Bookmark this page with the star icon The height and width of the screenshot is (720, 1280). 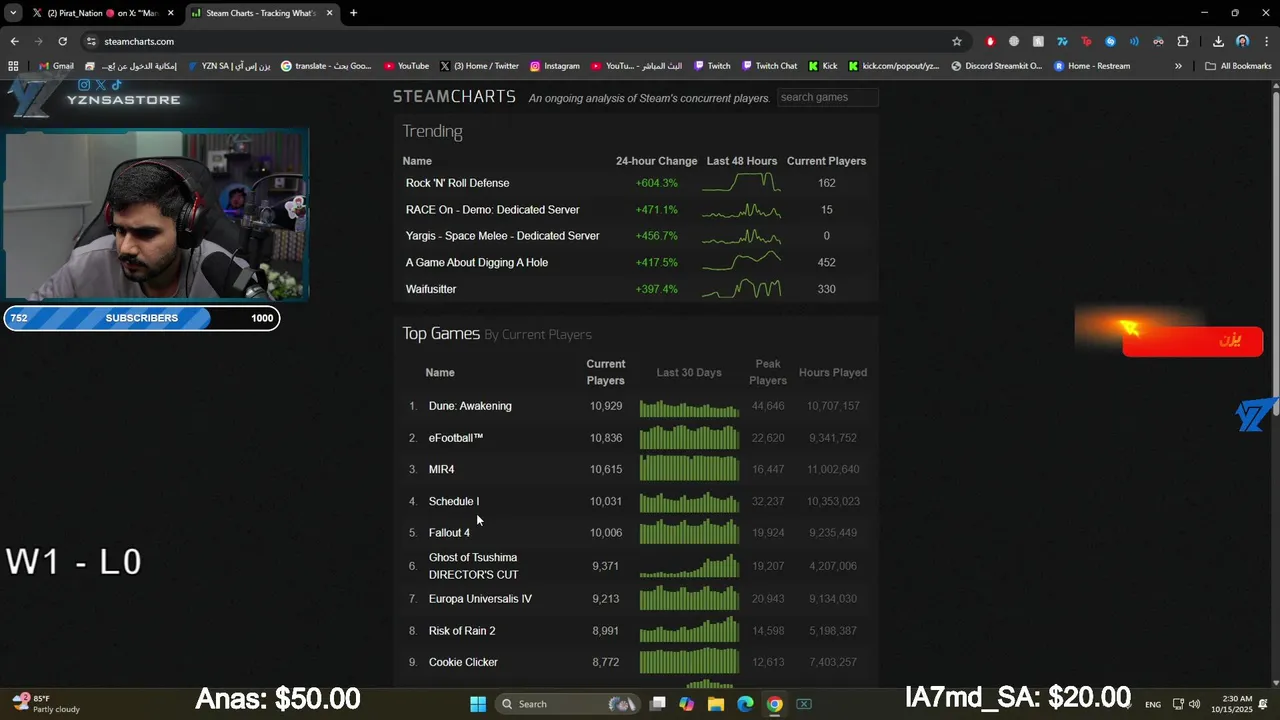(x=957, y=41)
